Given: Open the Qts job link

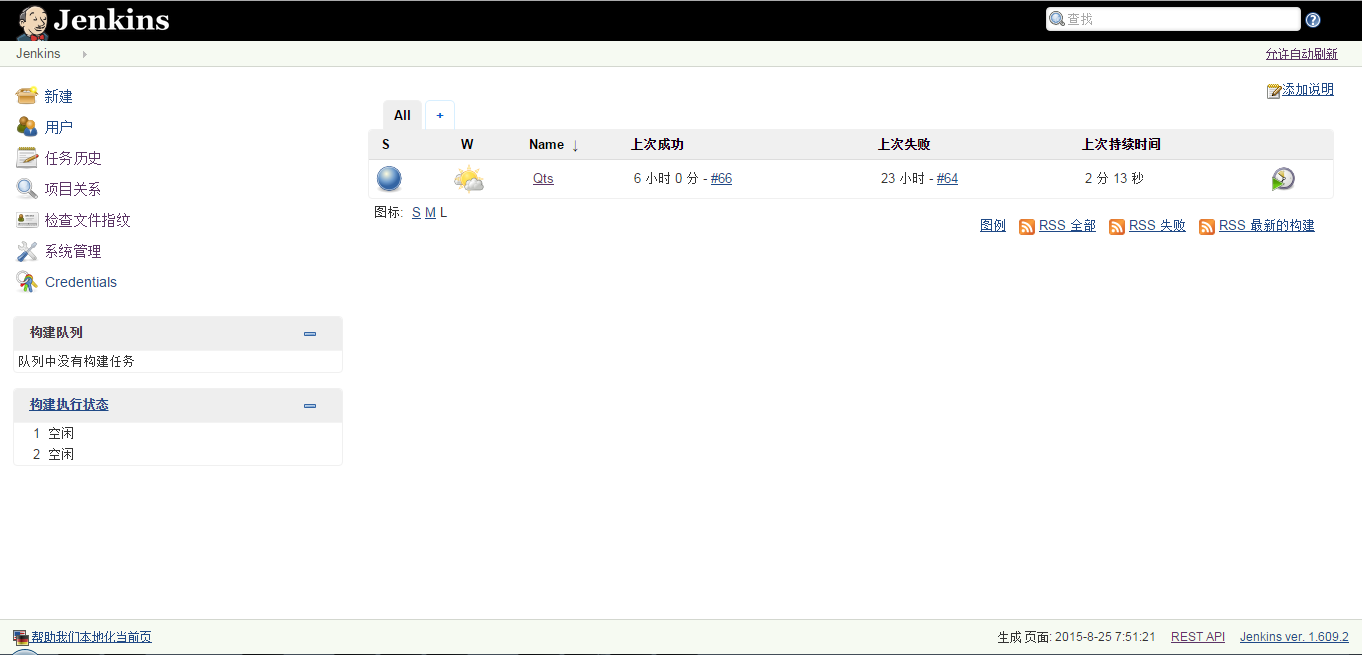Looking at the screenshot, I should [543, 179].
